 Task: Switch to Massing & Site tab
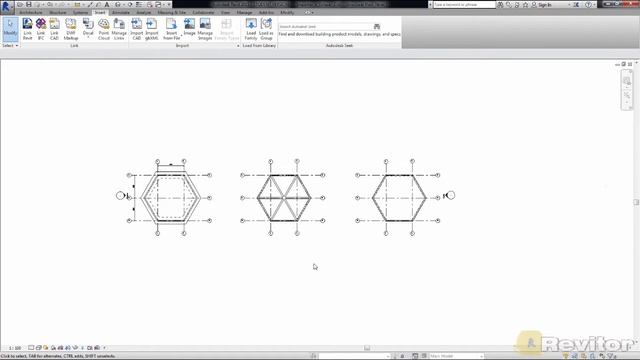[172, 13]
